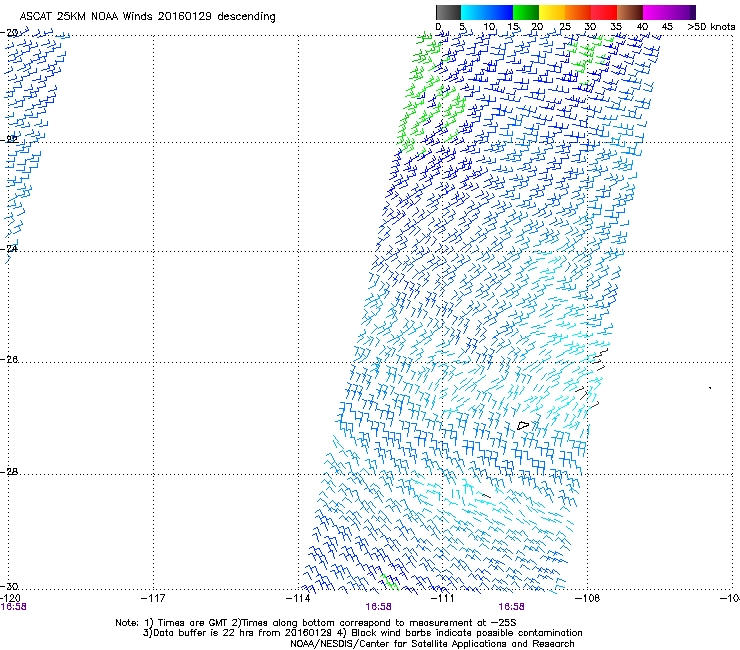Image resolution: width=740 pixels, height=650 pixels.
Task: Click the -114 longitude axis label
Action: point(298,598)
